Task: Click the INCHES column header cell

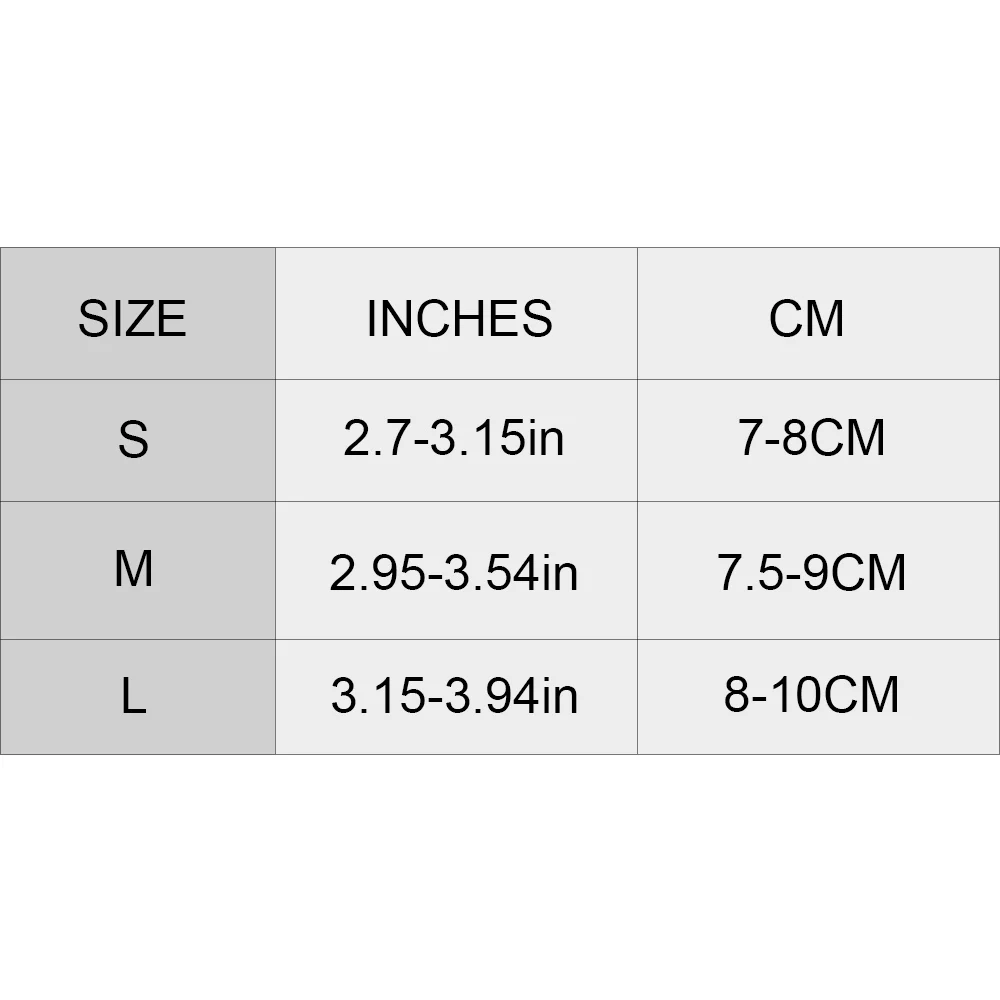Action: pos(459,318)
